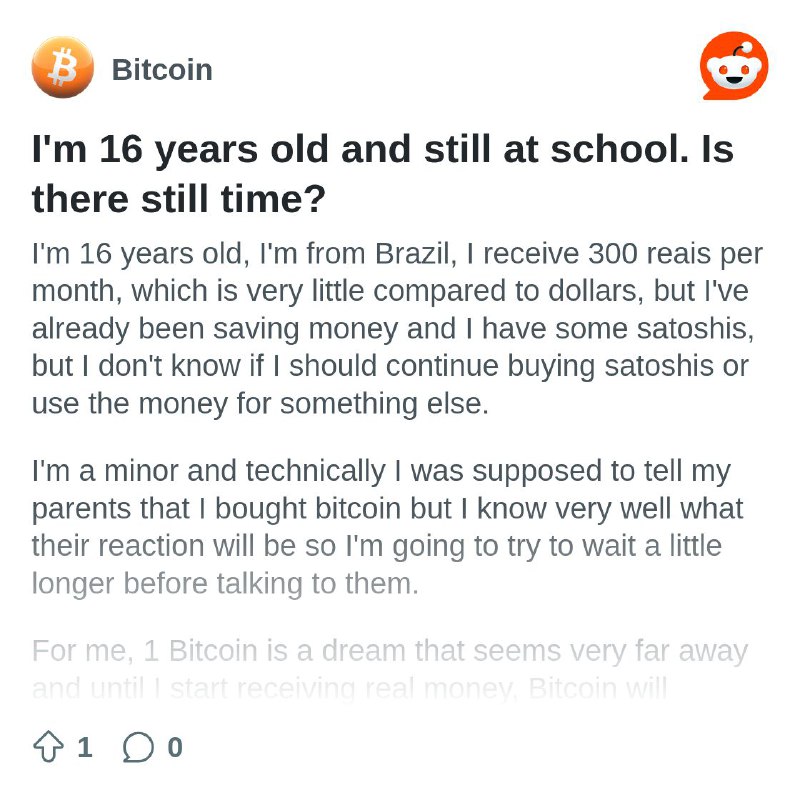
Task: Select the line 'already been saving money'
Action: click(x=393, y=329)
